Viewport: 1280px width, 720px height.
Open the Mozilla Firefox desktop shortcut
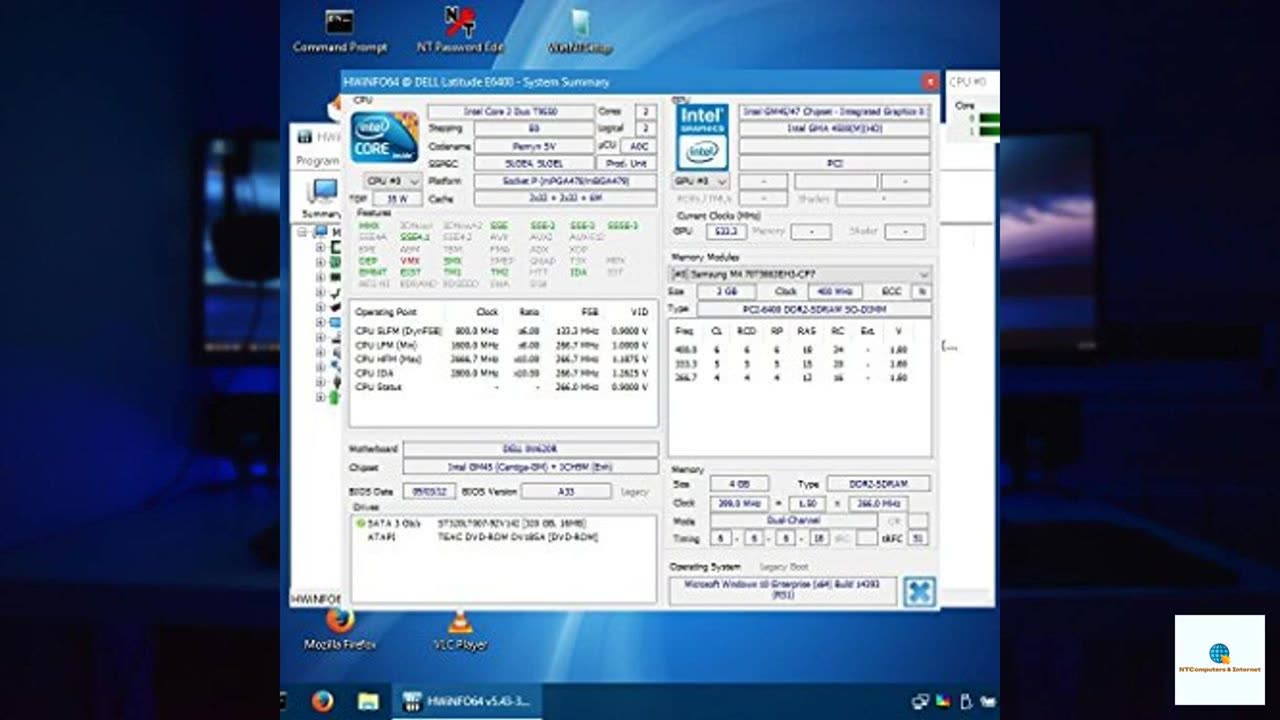coord(340,630)
